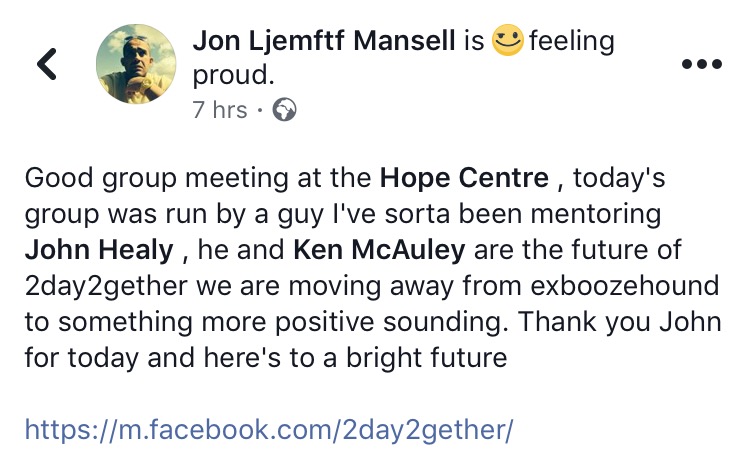Follow the m.facebook.com/2day2gether link
Screen dimensions: 742x465
[269, 430]
